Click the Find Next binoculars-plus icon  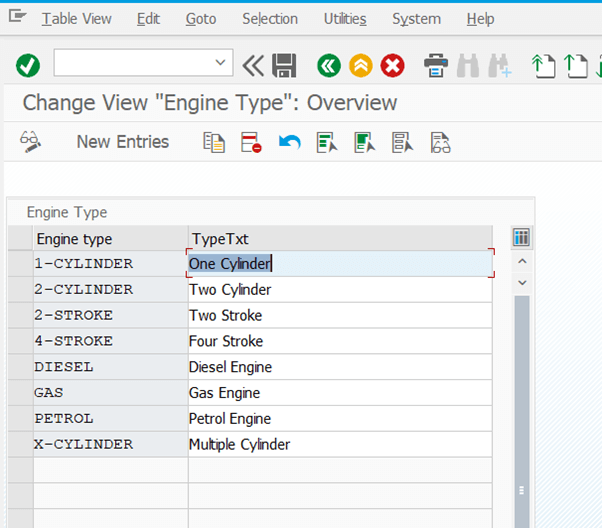[499, 66]
